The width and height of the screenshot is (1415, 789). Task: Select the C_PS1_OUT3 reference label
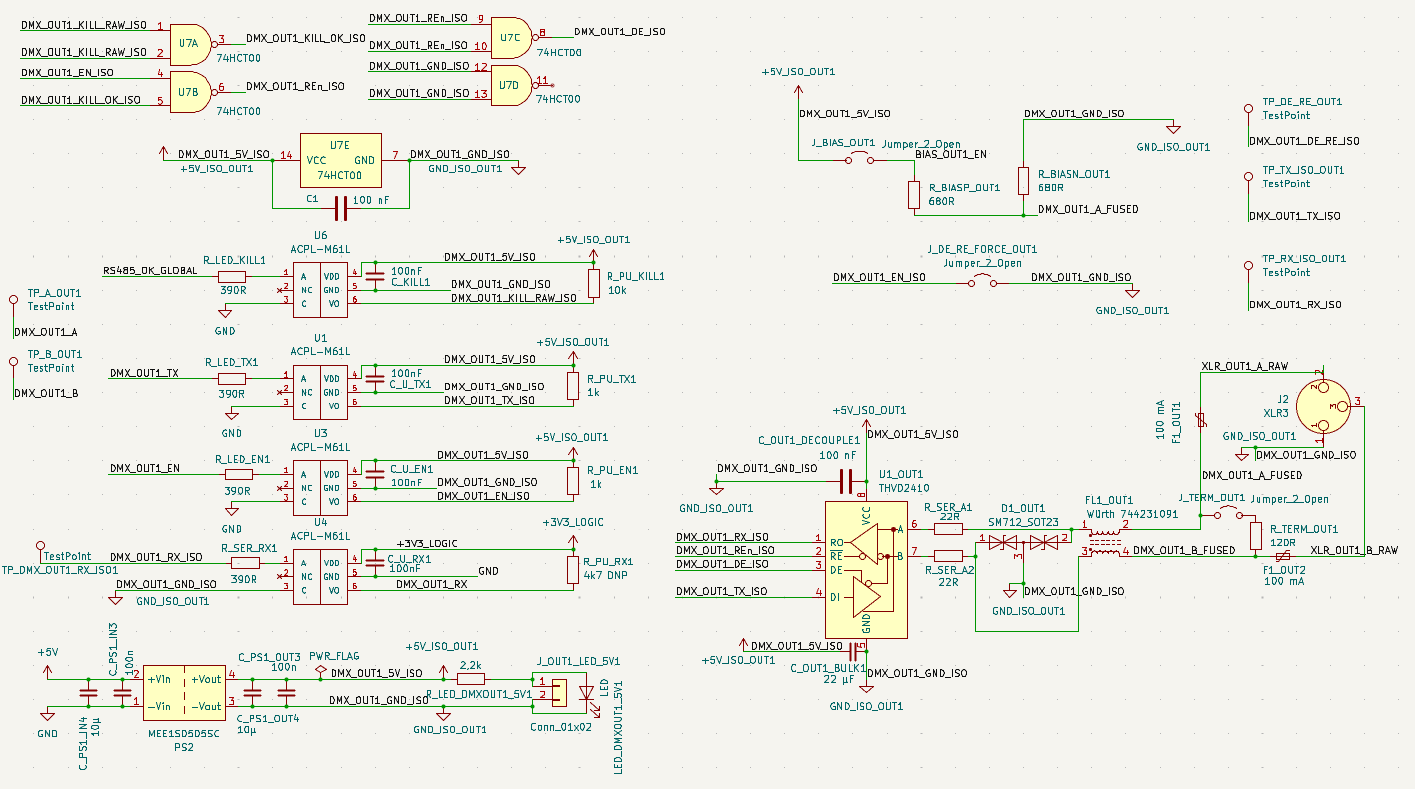(x=269, y=656)
